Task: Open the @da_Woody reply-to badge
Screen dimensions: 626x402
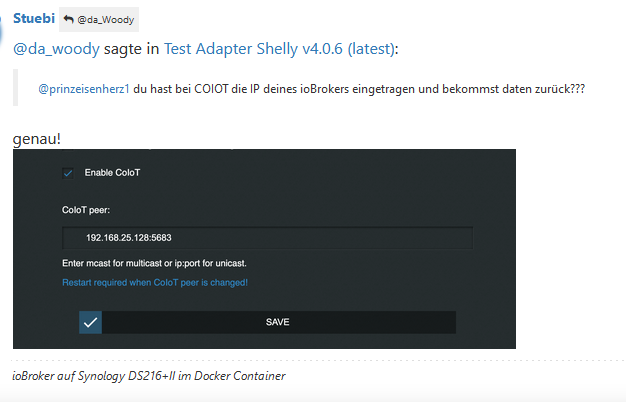Action: click(x=99, y=19)
